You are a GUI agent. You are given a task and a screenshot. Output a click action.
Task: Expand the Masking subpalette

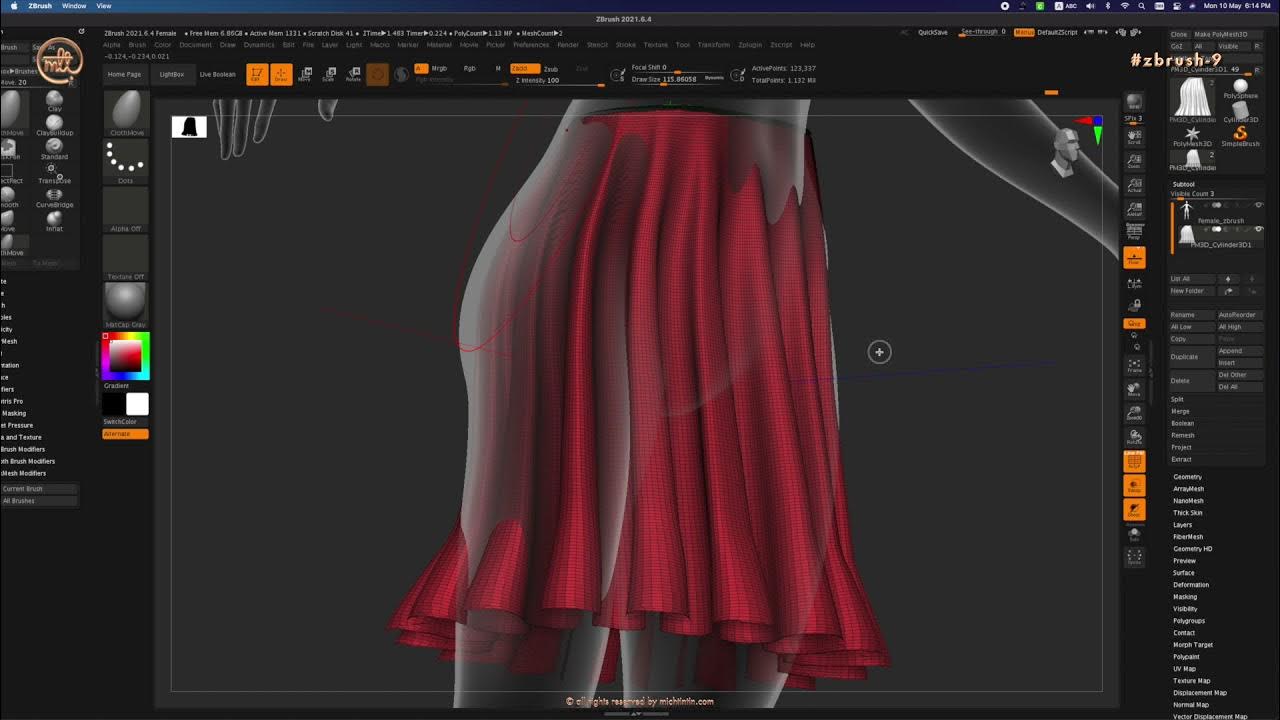click(1185, 597)
